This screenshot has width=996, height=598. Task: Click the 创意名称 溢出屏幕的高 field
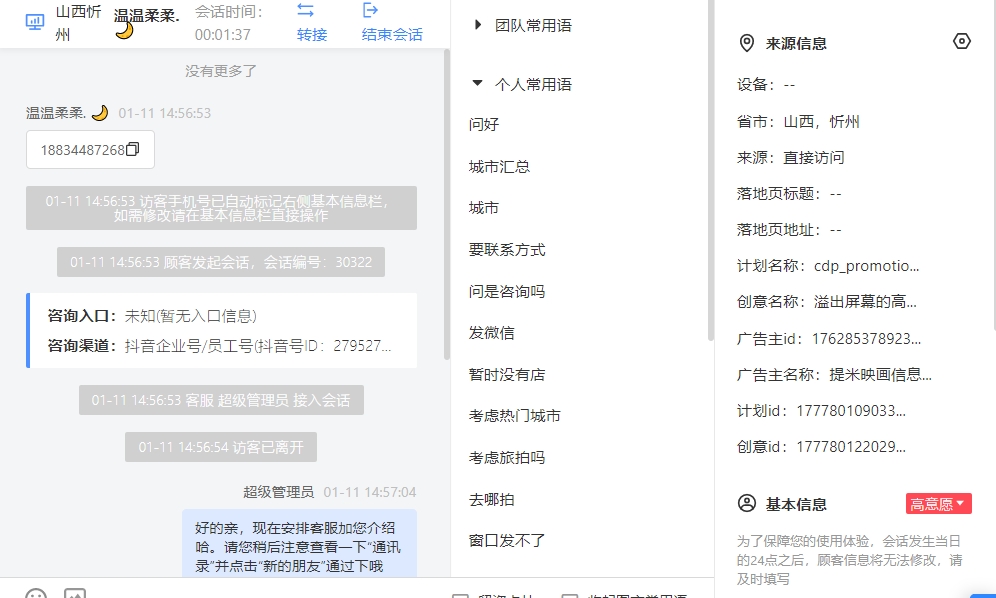pyautogui.click(x=827, y=302)
